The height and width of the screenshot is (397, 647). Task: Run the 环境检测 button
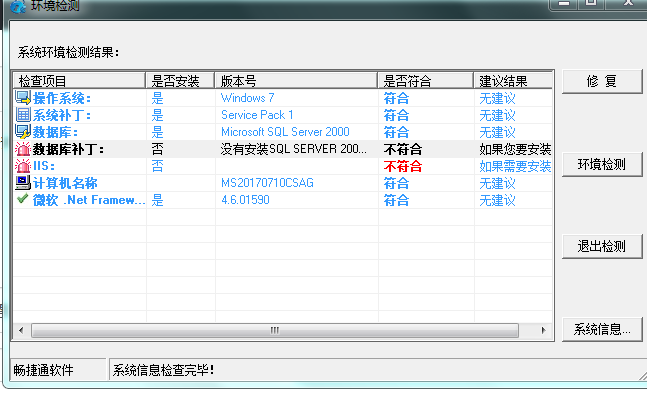coord(602,164)
